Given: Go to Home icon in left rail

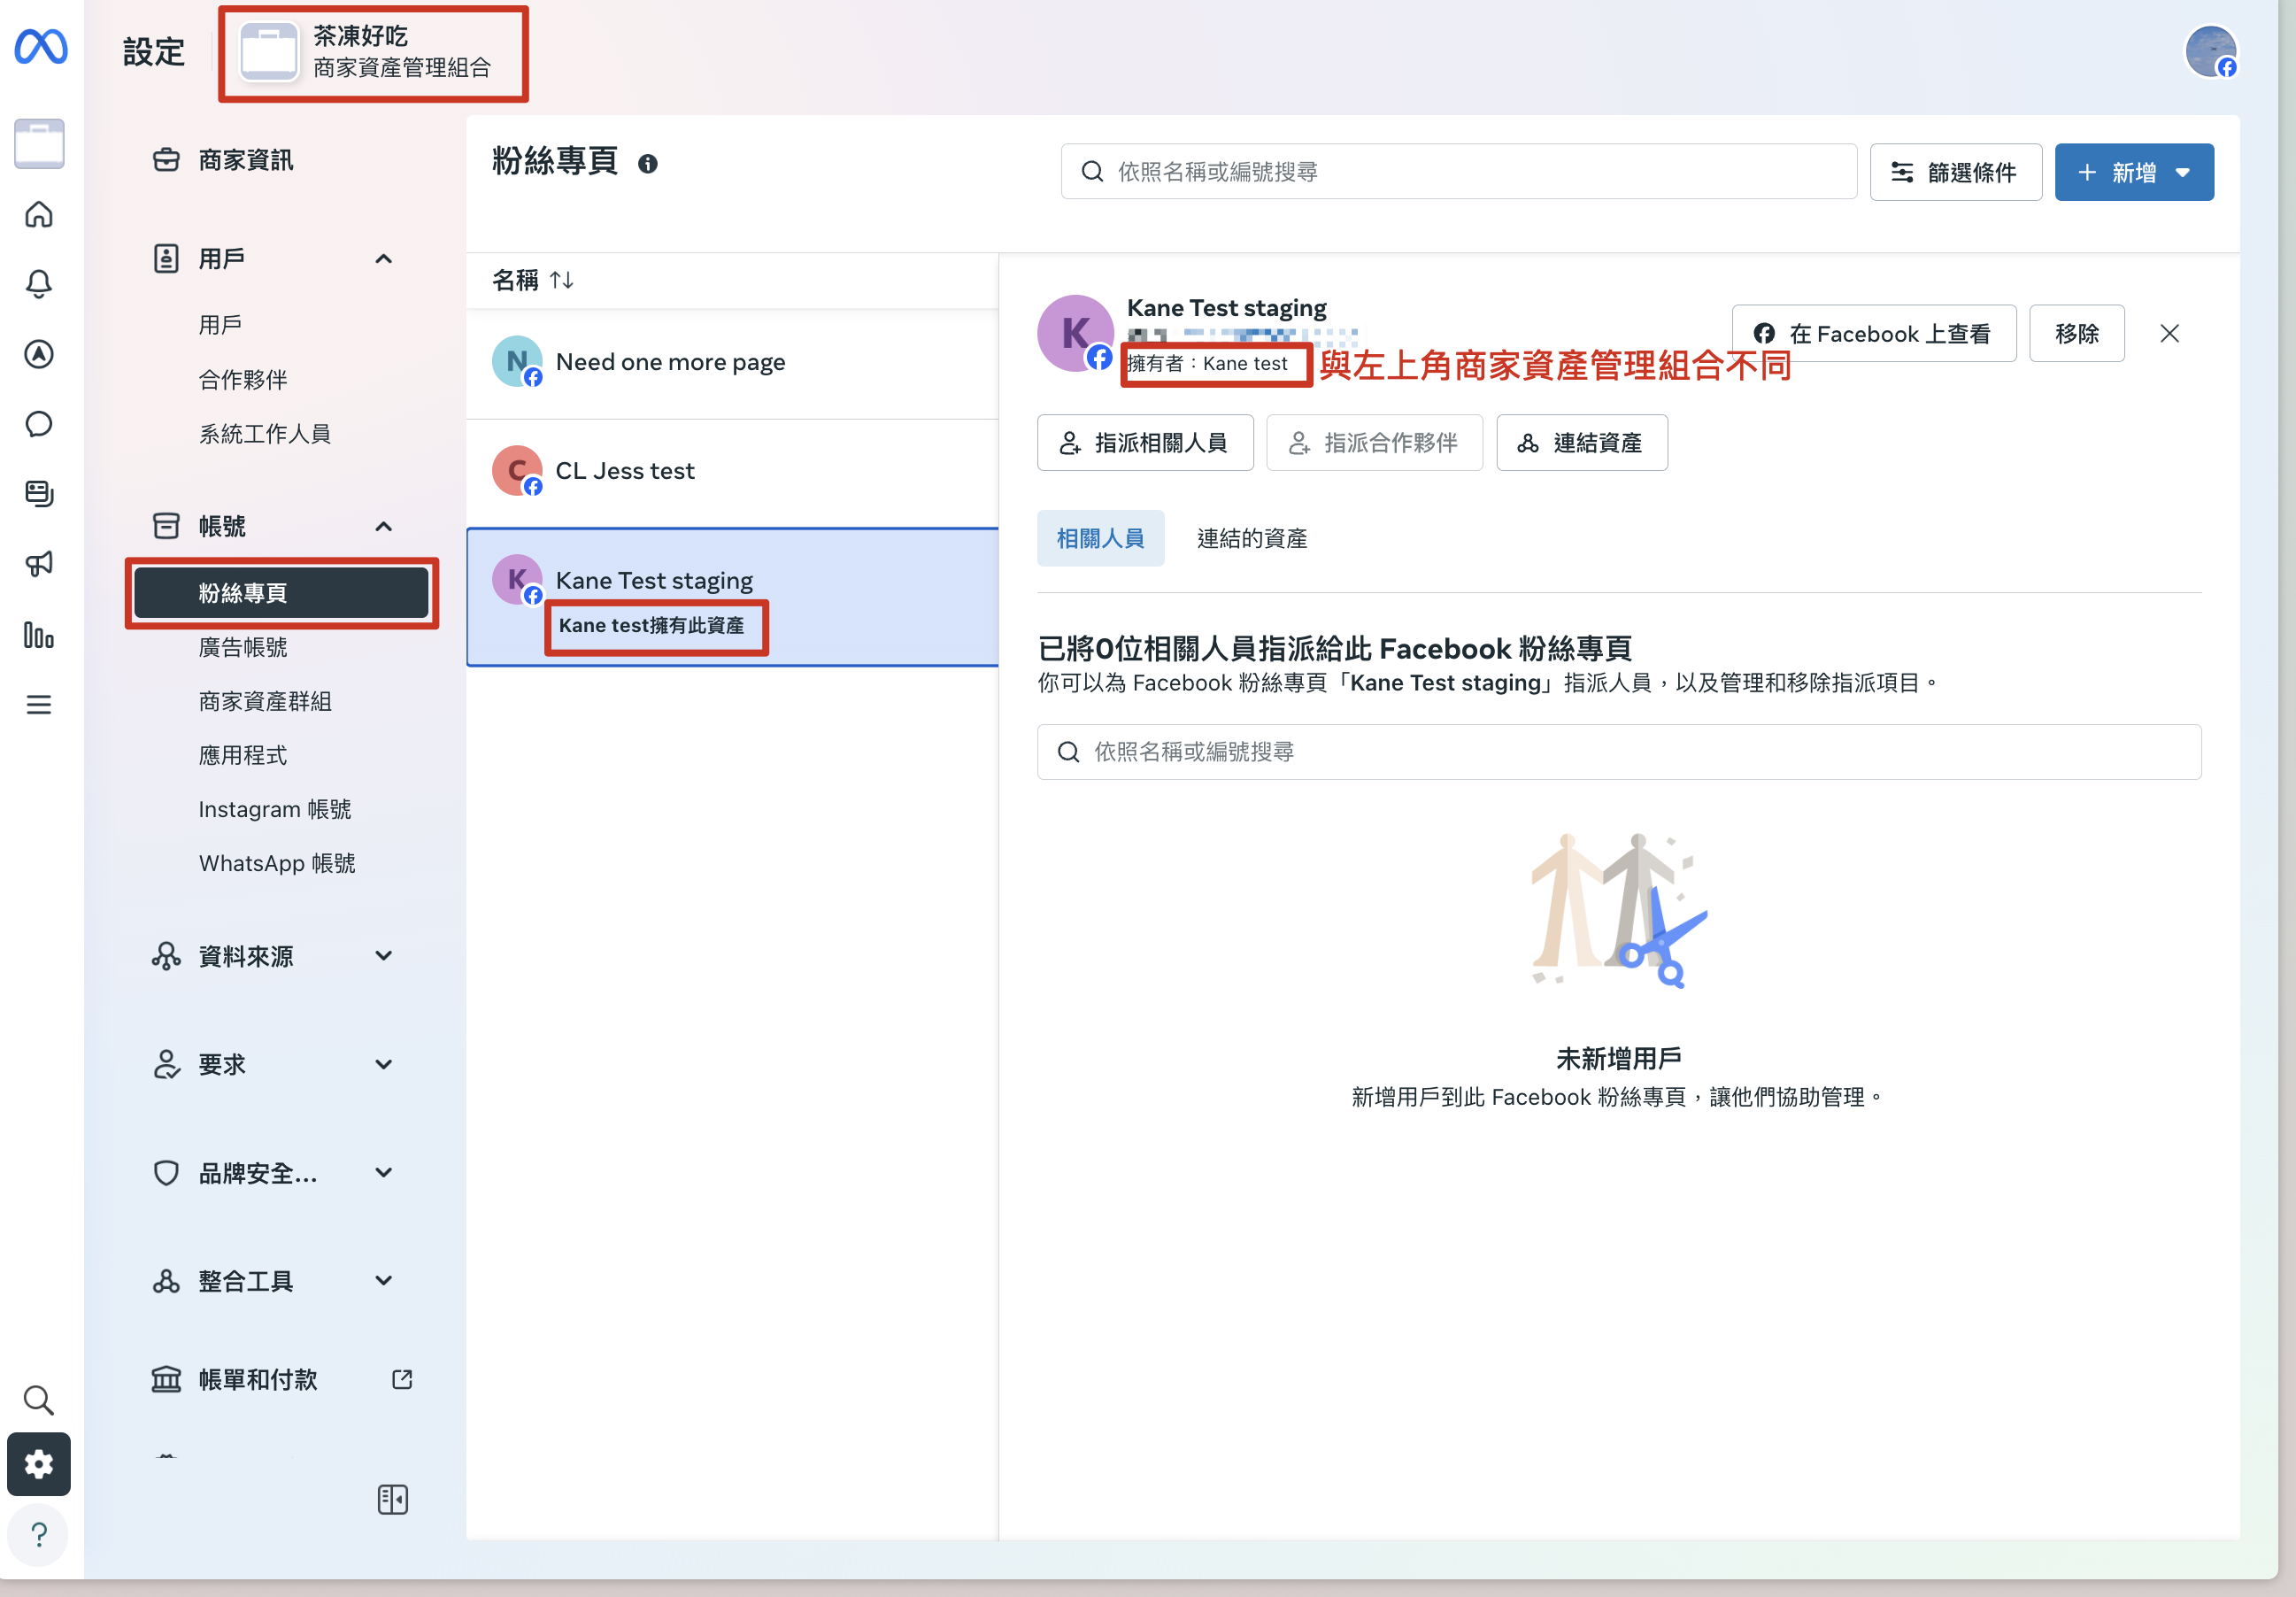Looking at the screenshot, I should coord(39,214).
